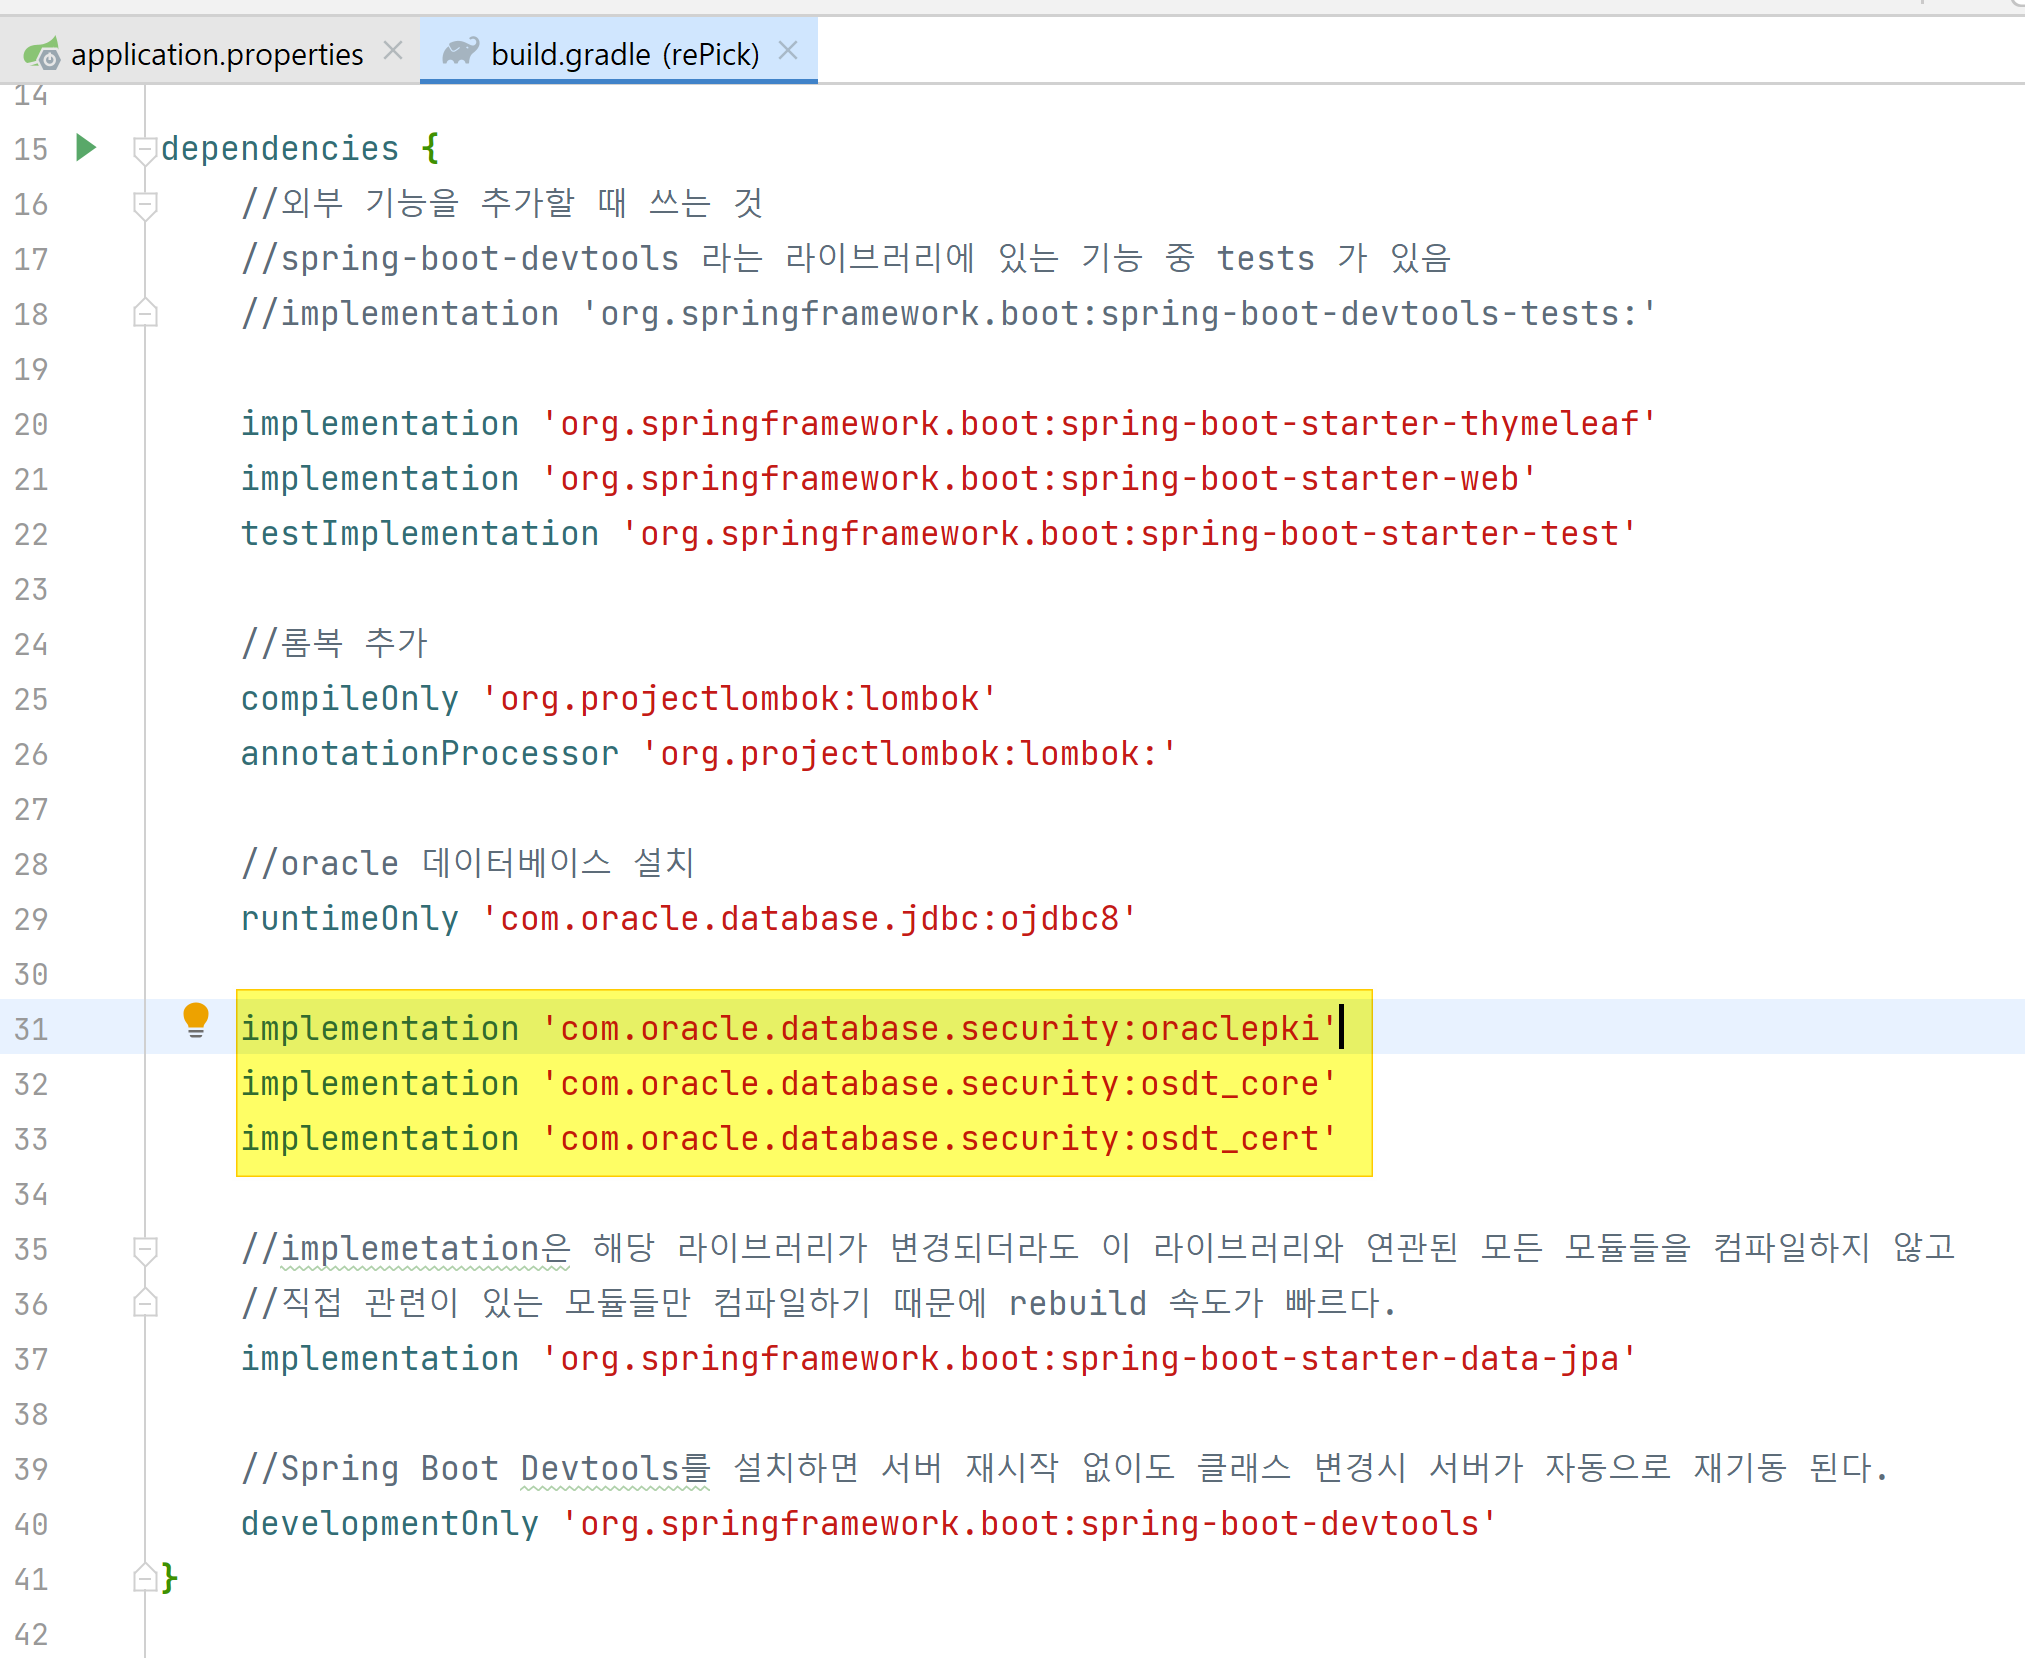Click the green run arrow beside dependencies
This screenshot has width=2025, height=1658.
click(x=86, y=148)
